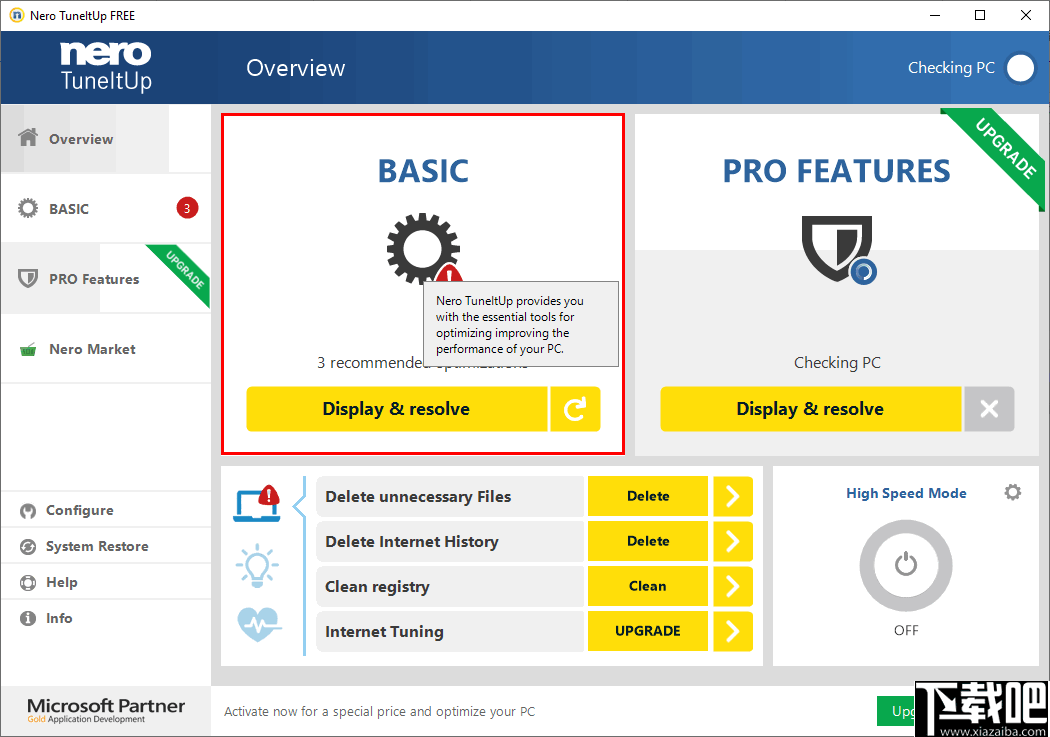Click the red 3 notification badge
Image resolution: width=1050 pixels, height=737 pixels.
point(187,208)
